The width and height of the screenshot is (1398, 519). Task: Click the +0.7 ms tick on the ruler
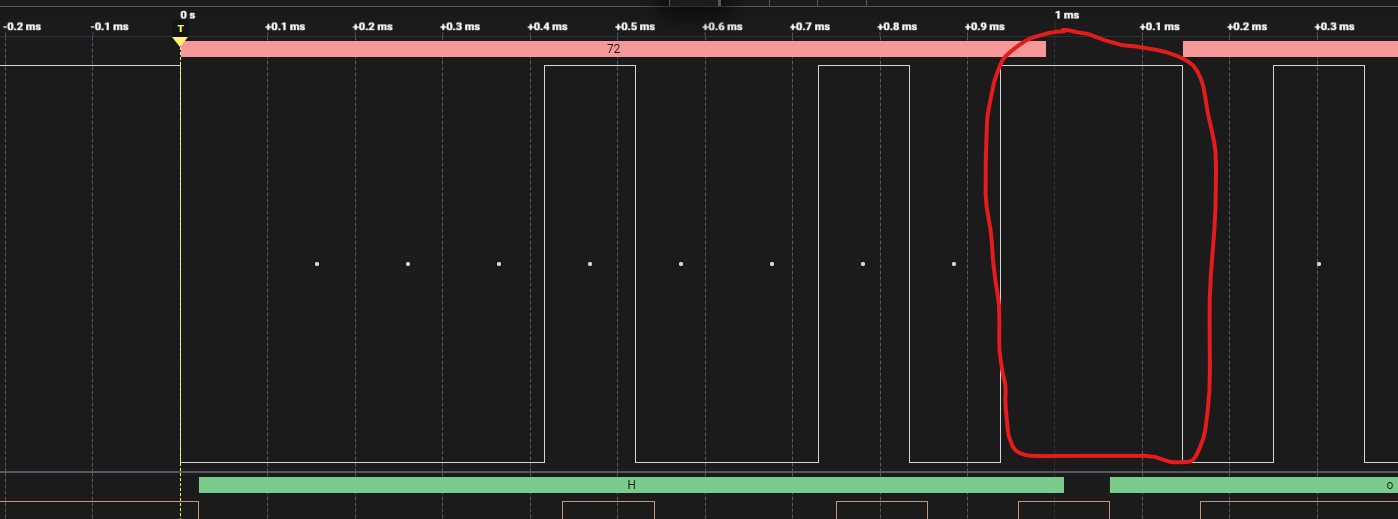810,27
